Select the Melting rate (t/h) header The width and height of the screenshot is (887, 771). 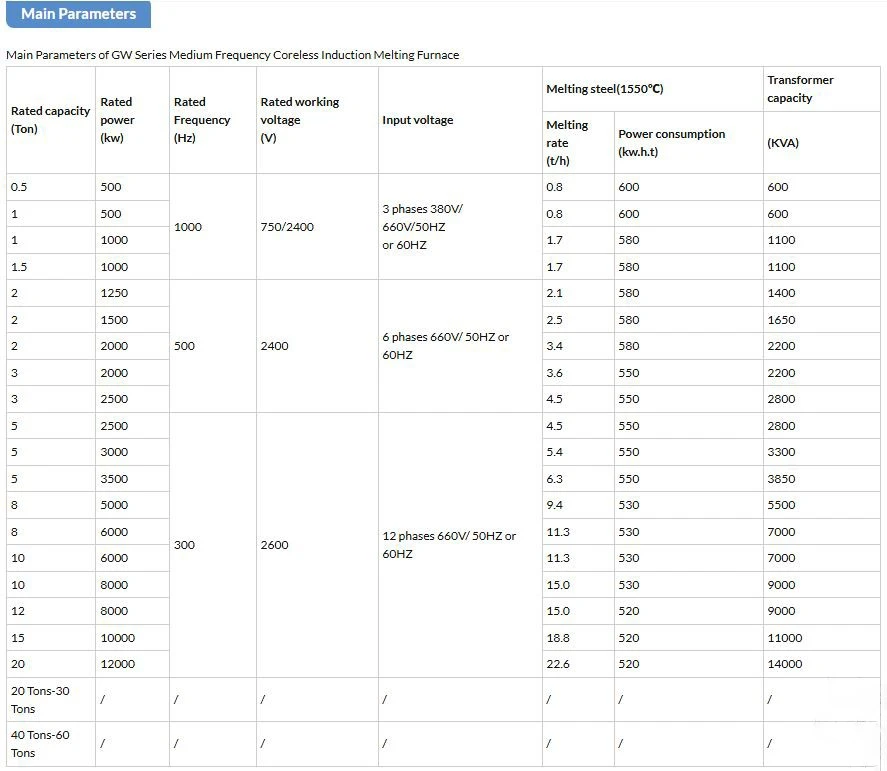tap(578, 143)
